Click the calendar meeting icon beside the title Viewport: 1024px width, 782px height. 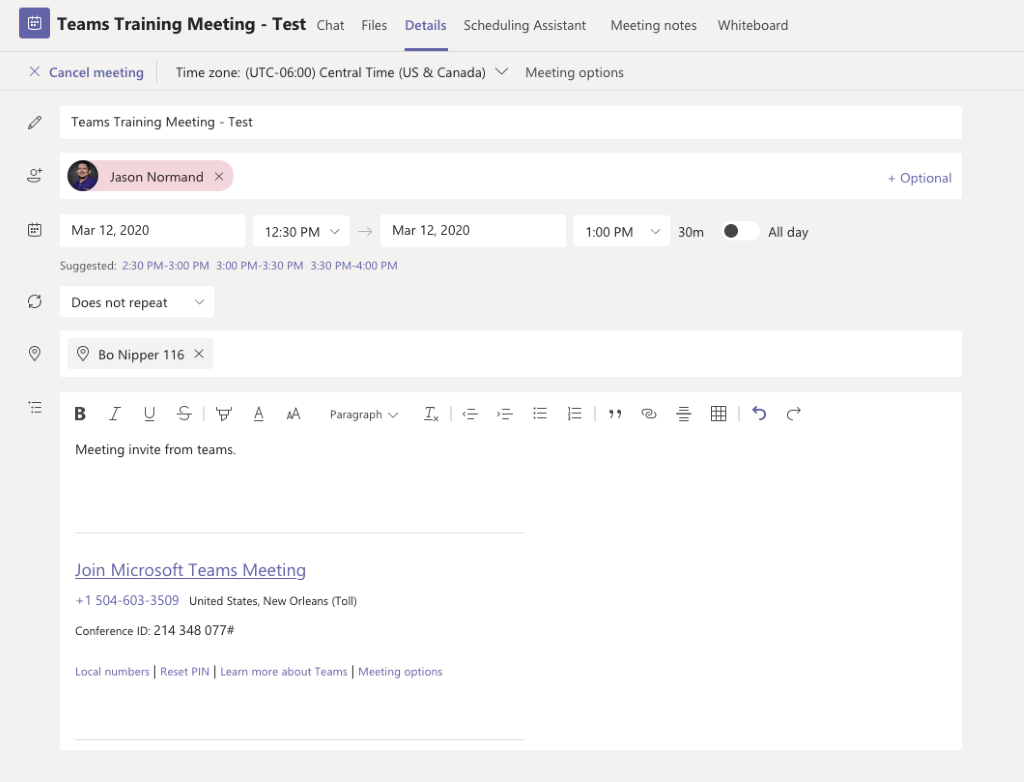(35, 24)
